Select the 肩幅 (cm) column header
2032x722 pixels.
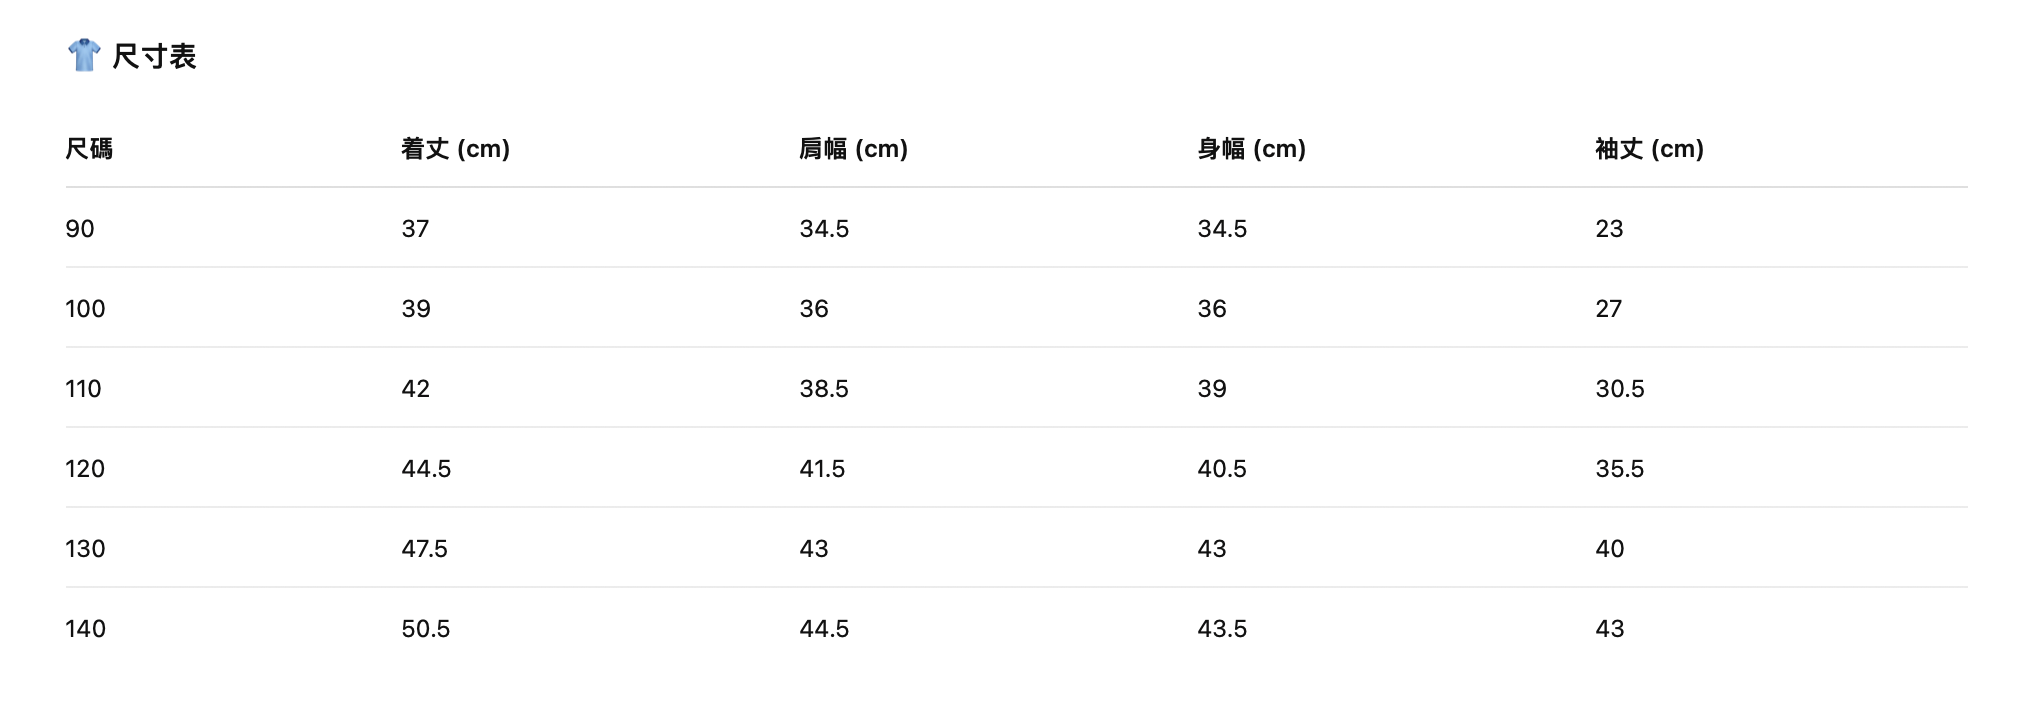(x=853, y=149)
